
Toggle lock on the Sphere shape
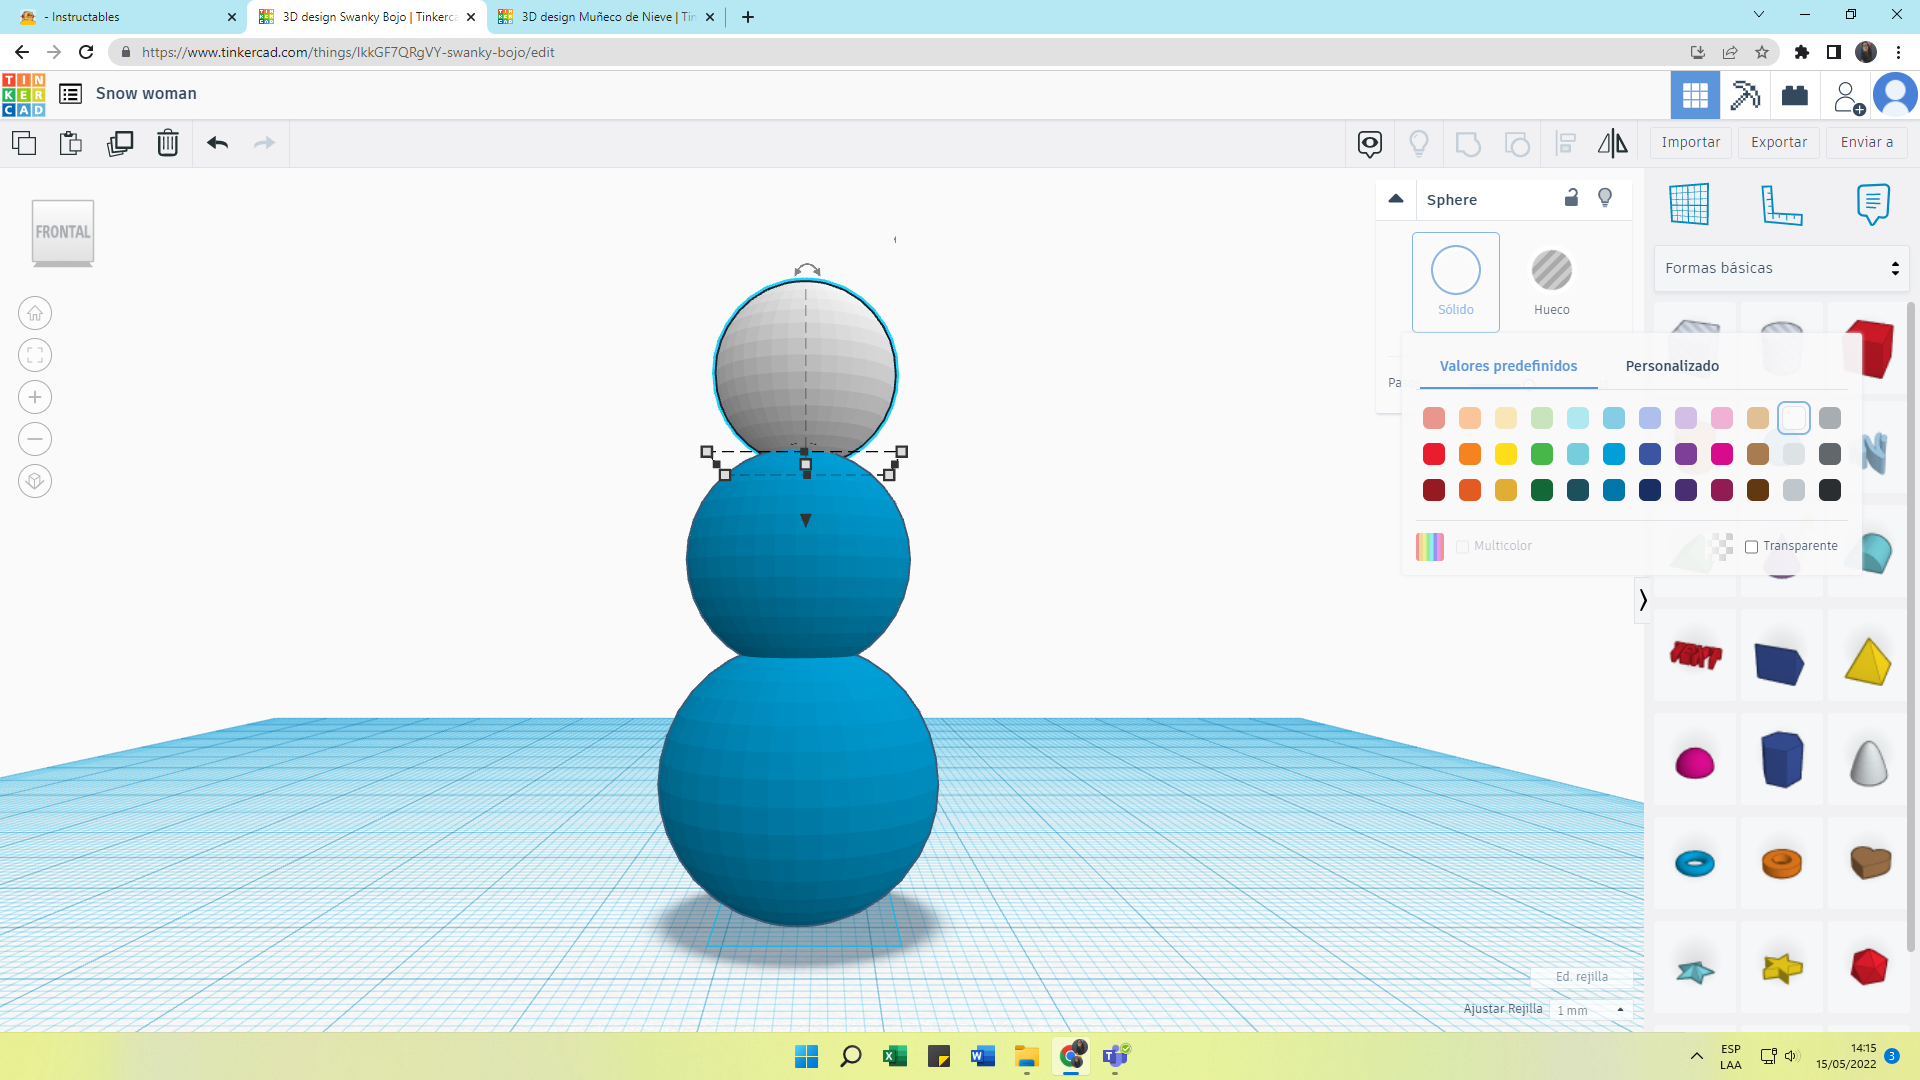(x=1571, y=198)
